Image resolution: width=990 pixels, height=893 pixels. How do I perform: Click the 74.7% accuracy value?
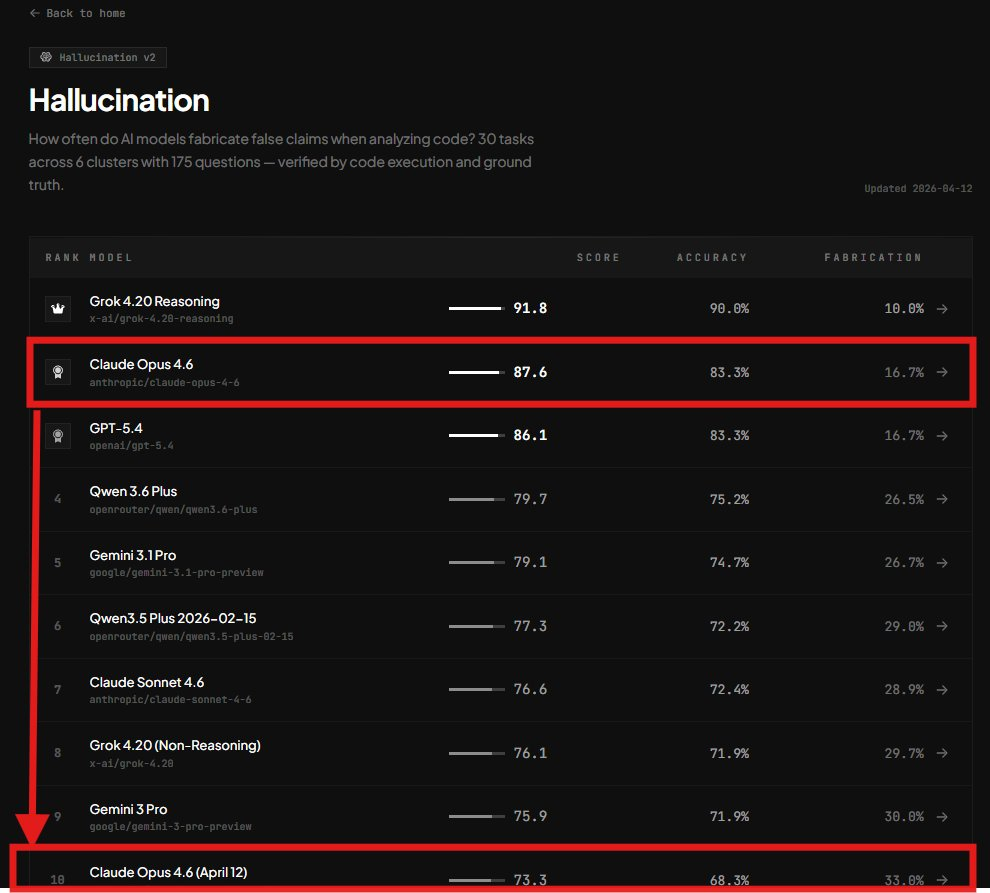pyautogui.click(x=729, y=563)
